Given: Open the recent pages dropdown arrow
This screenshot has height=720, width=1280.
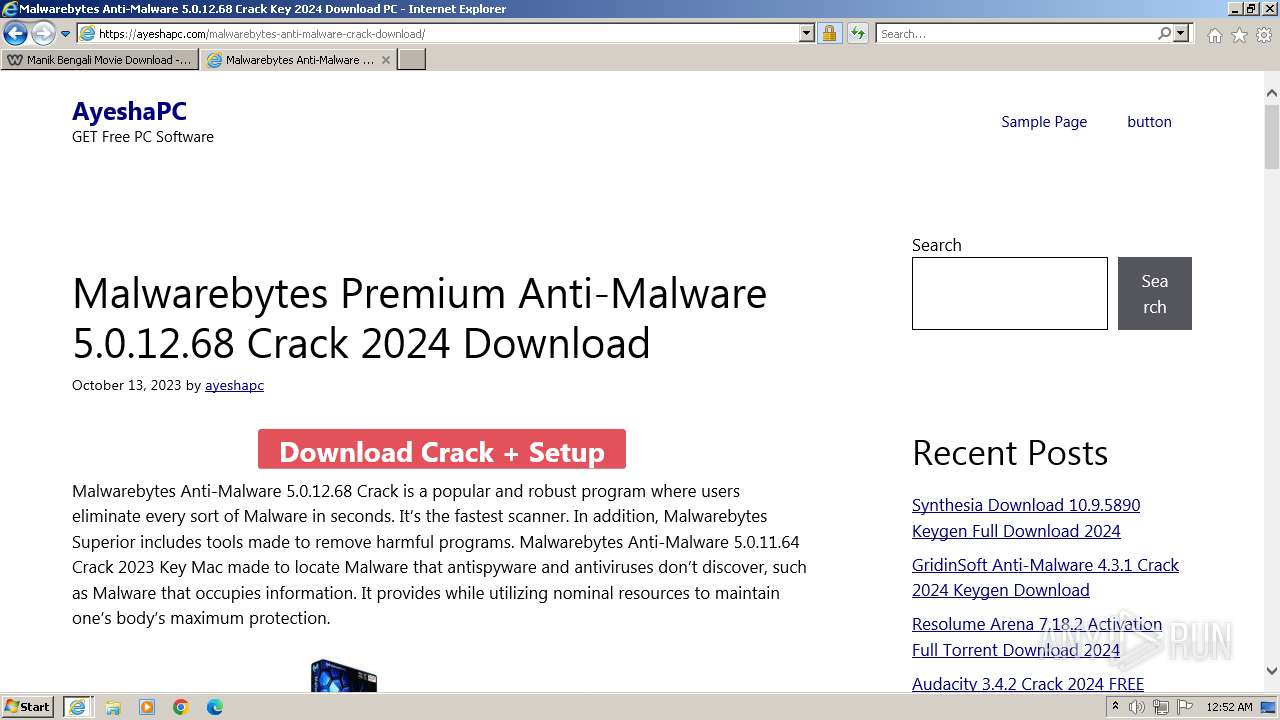Looking at the screenshot, I should click(x=65, y=34).
